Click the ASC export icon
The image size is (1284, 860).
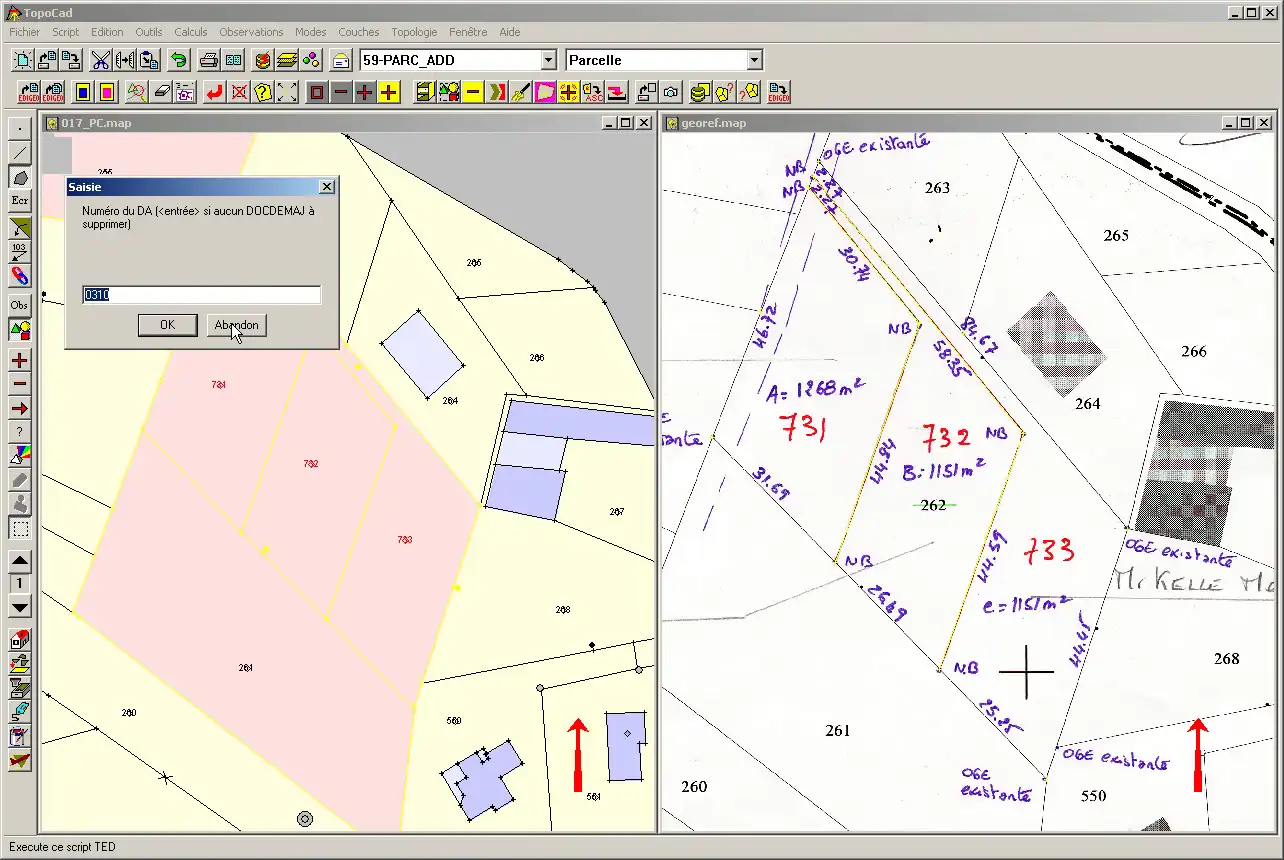pyautogui.click(x=593, y=92)
